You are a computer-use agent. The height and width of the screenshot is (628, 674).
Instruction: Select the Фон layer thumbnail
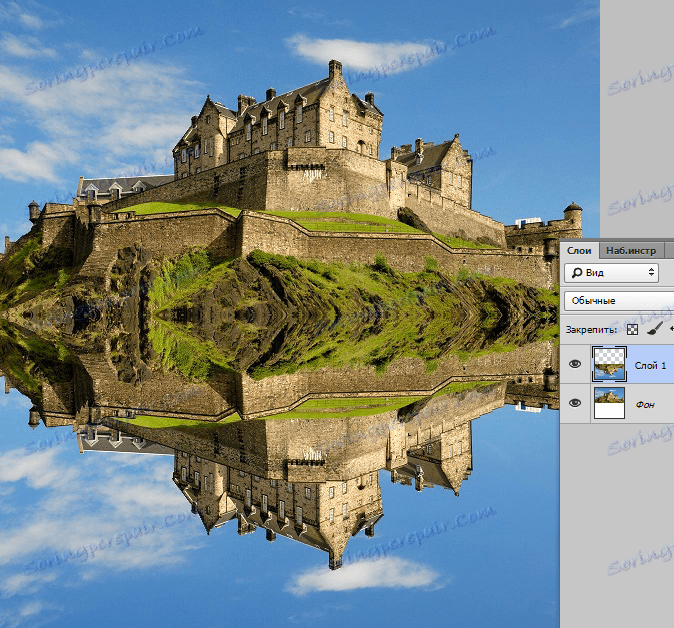tap(609, 403)
